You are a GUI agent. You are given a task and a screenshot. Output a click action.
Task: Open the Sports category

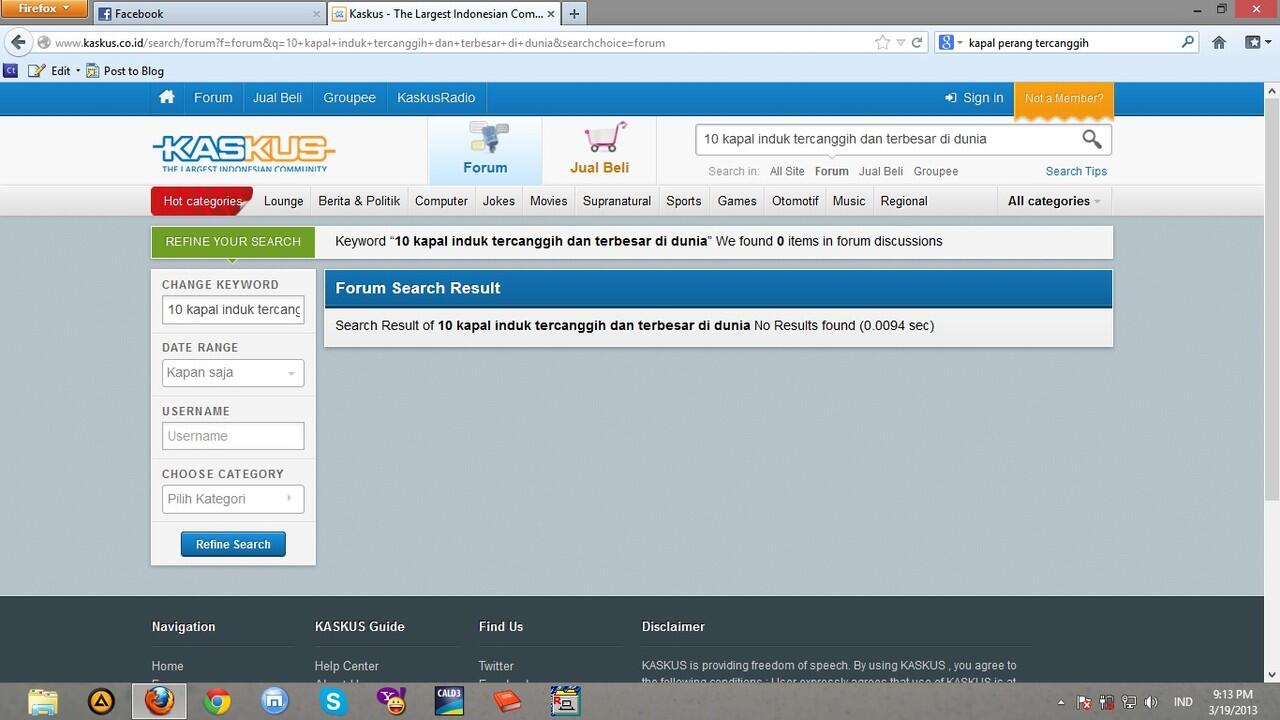coord(684,201)
